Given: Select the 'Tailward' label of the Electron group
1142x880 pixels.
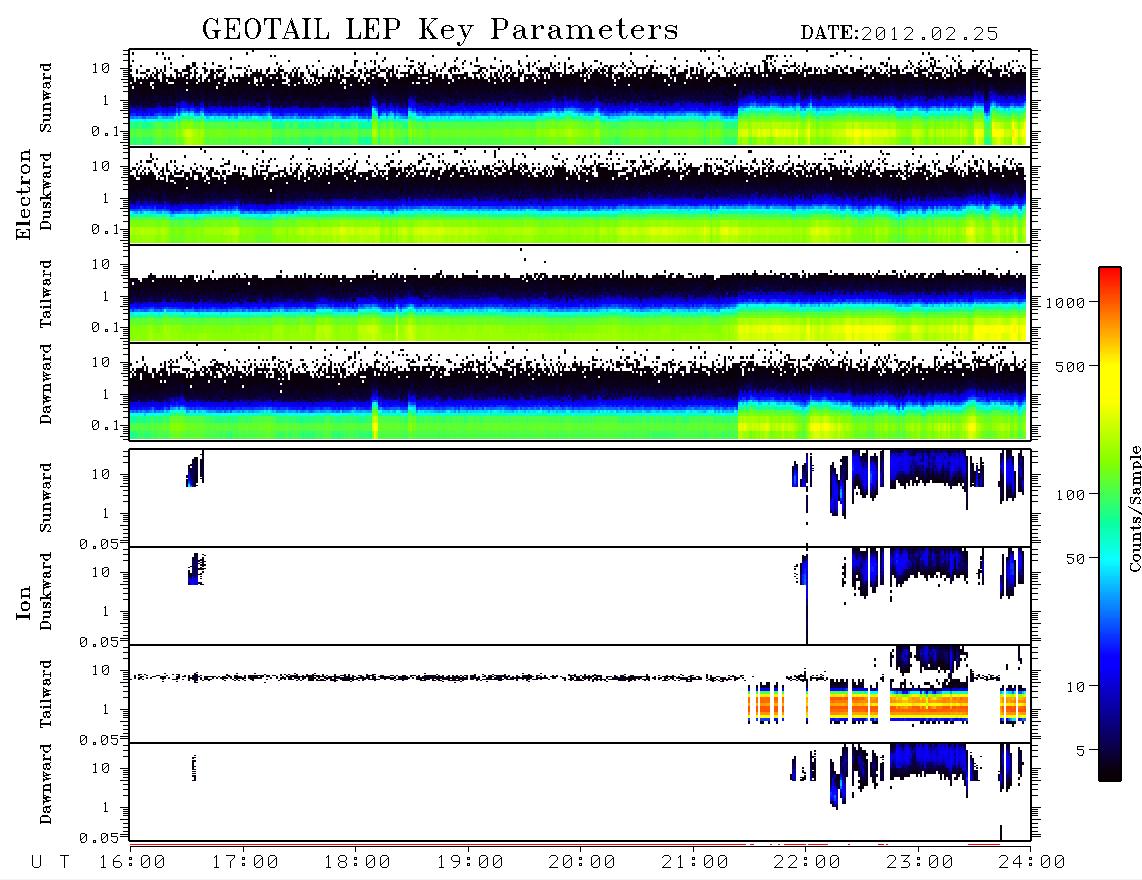Looking at the screenshot, I should 46,294.
